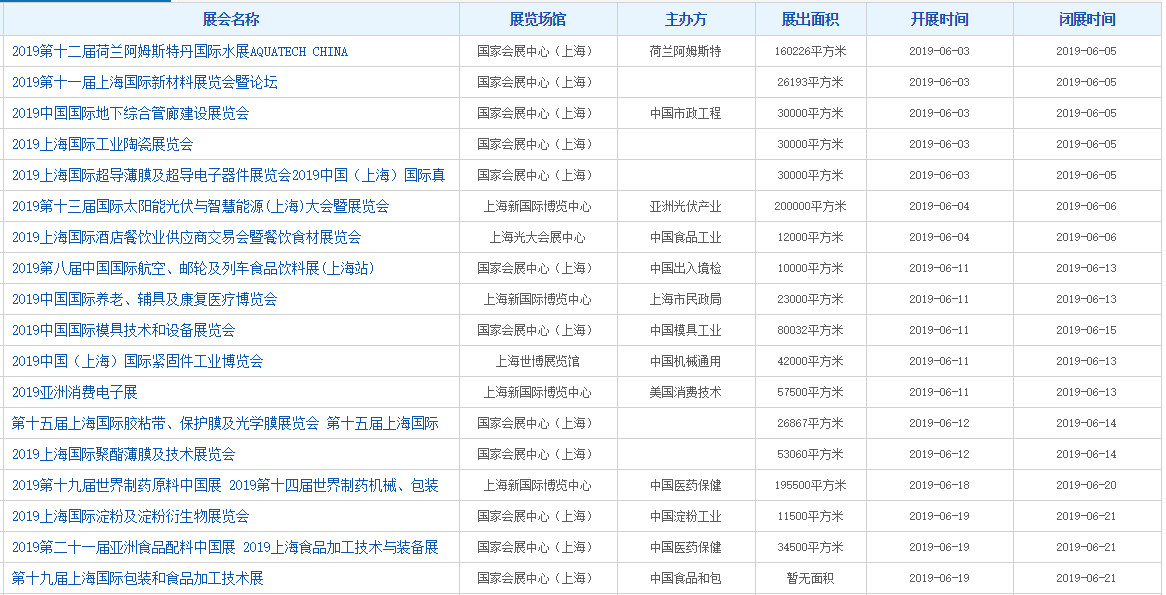
Task: Open 2019上海国际工业陶瓷展览会 link
Action: 103,144
